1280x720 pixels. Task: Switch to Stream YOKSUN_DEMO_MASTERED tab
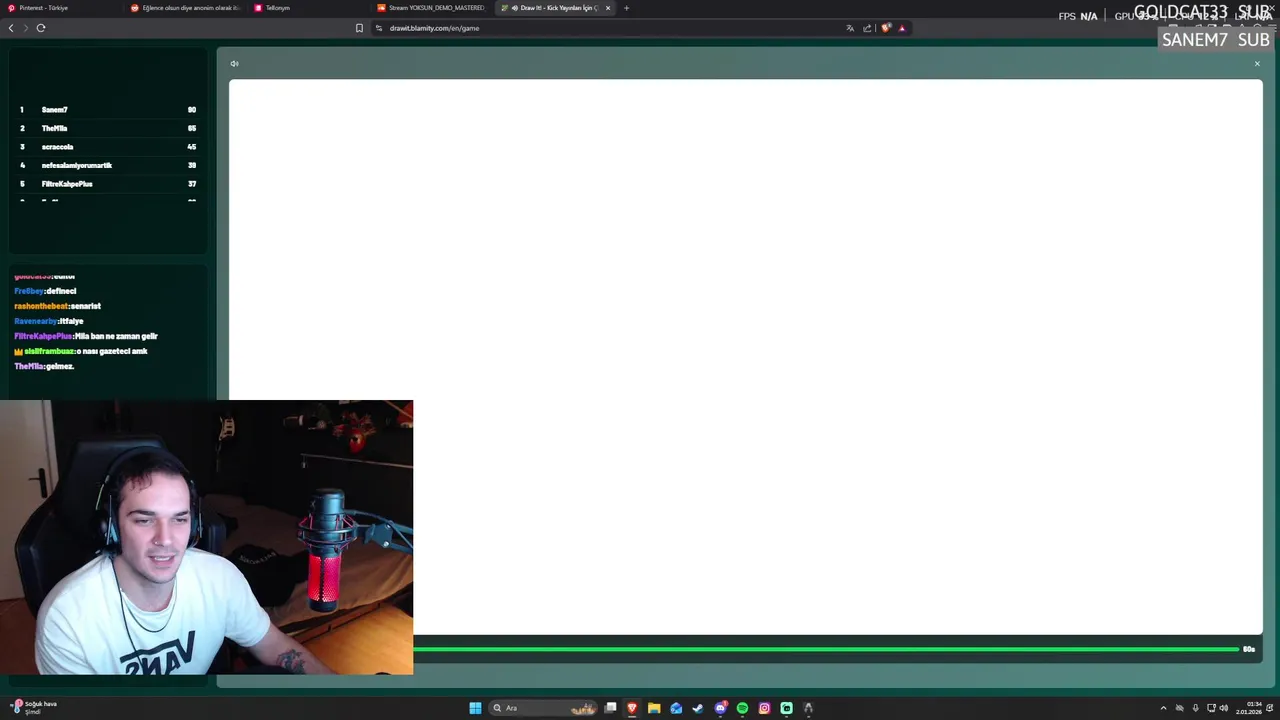tap(433, 8)
